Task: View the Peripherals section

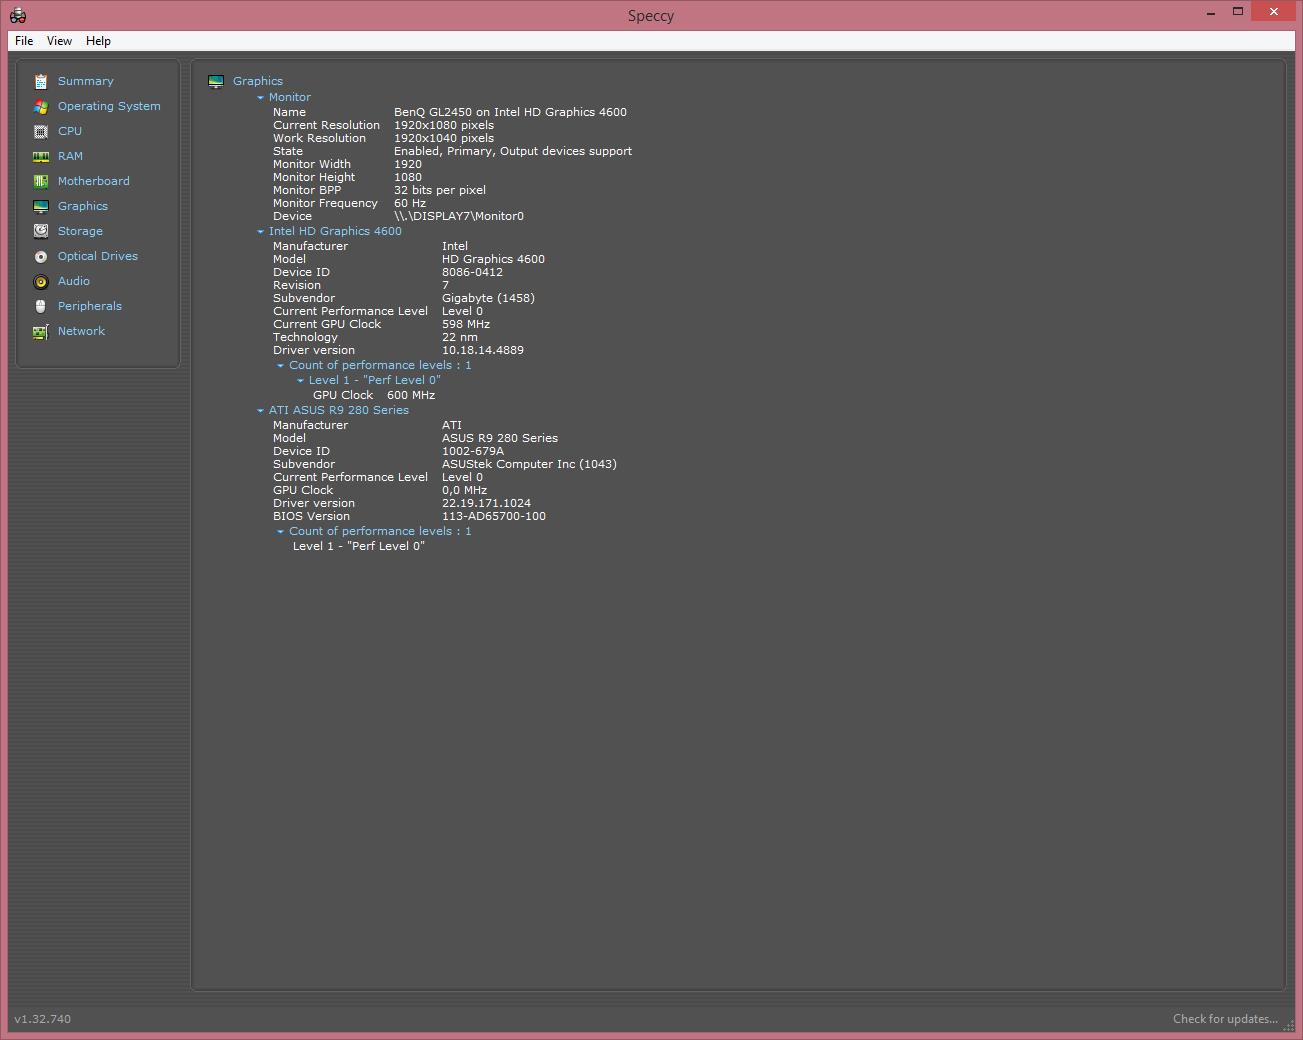Action: click(x=89, y=306)
